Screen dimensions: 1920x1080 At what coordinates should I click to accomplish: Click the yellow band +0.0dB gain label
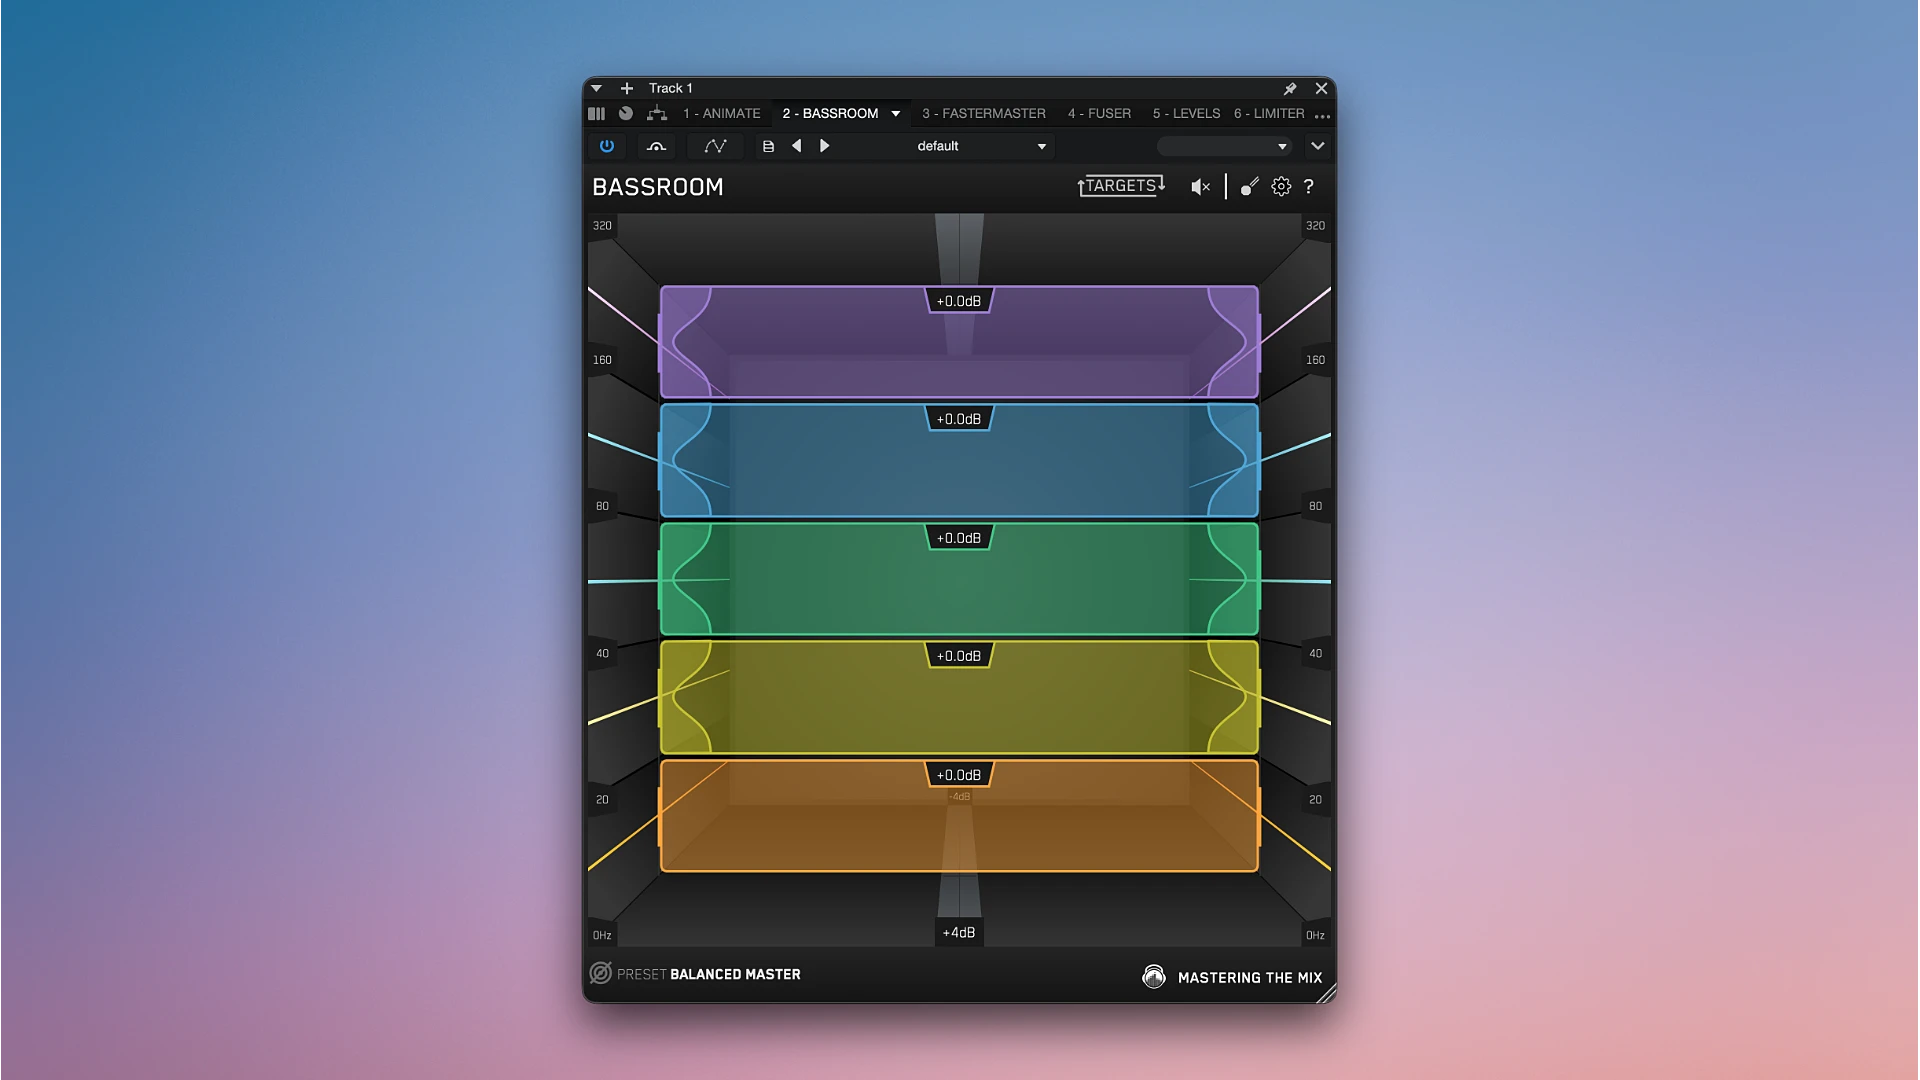coord(959,656)
